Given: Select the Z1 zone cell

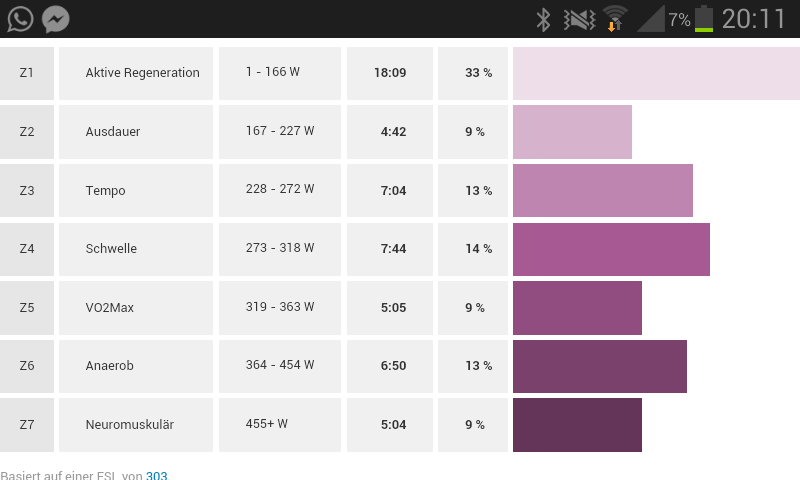Looking at the screenshot, I should [x=27, y=73].
